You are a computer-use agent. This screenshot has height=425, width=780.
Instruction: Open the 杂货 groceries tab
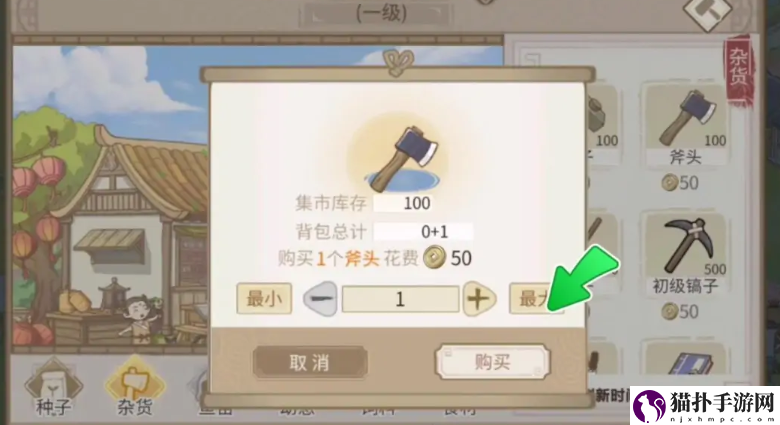tap(135, 390)
